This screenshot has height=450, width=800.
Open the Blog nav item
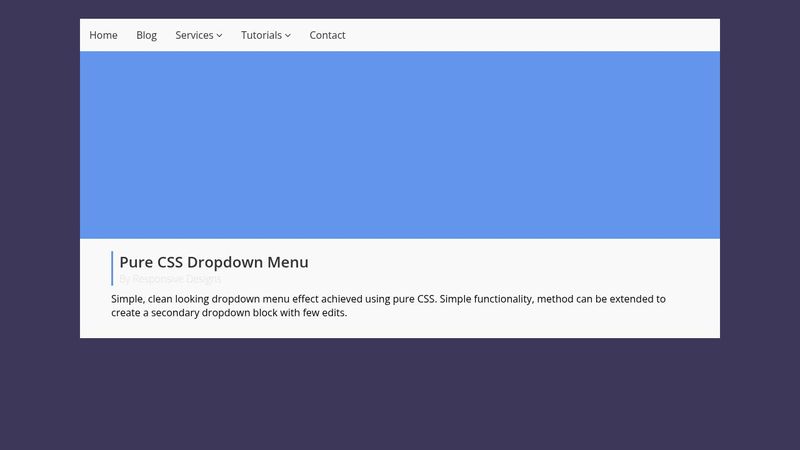(146, 35)
